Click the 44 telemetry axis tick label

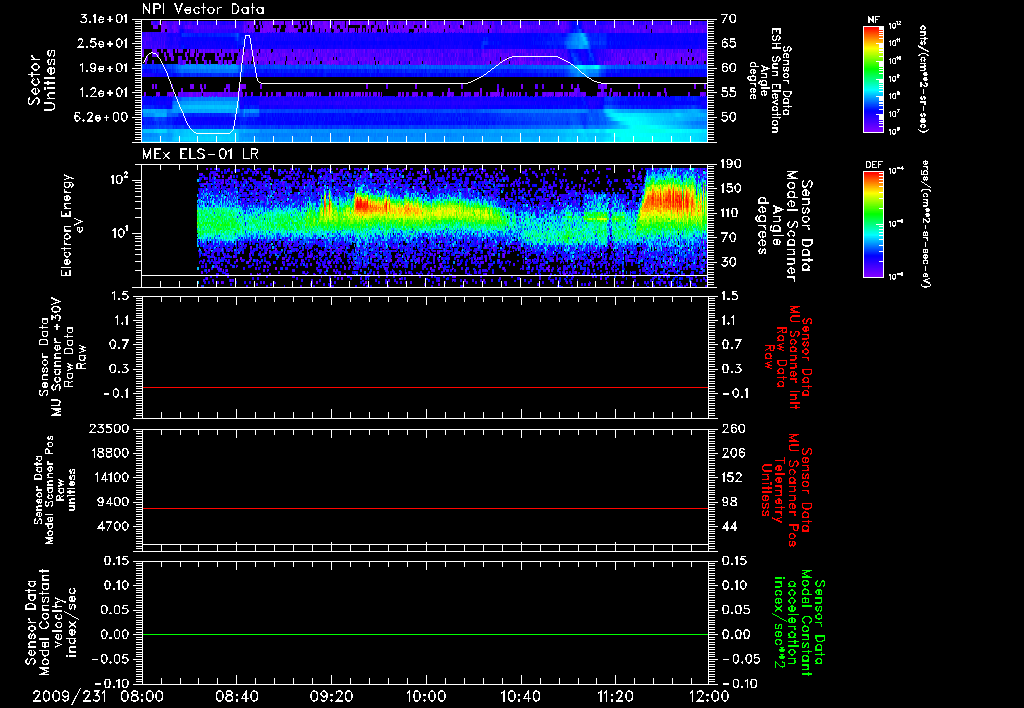729,526
